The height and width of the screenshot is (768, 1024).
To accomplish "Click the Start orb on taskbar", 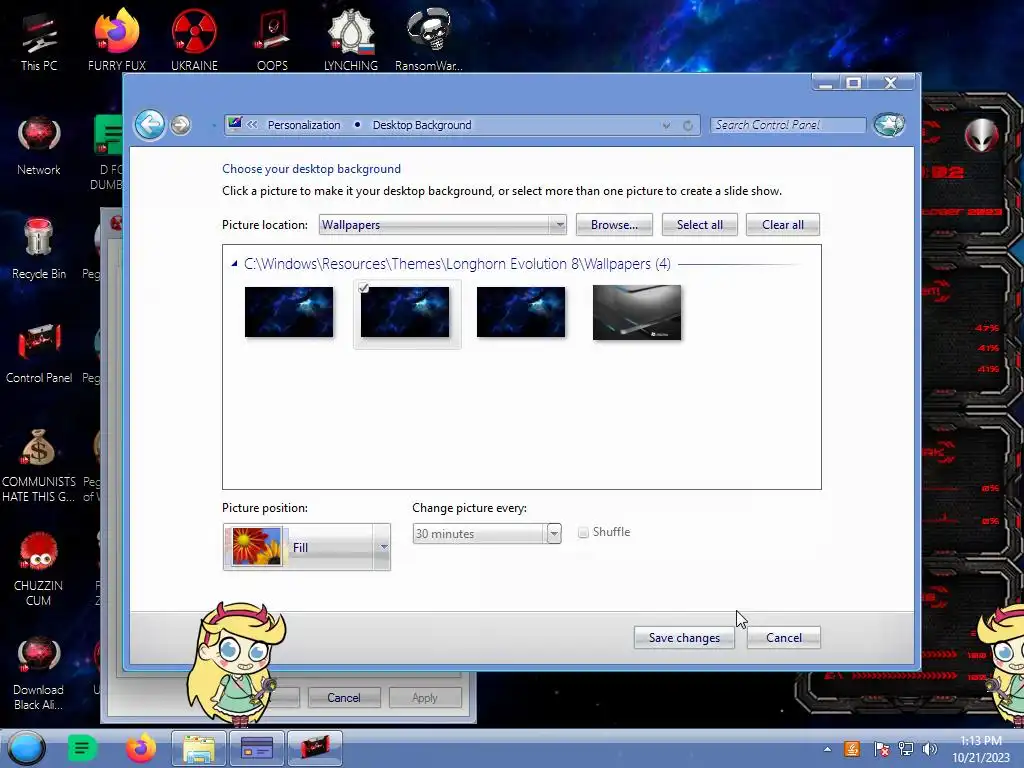I will 27,748.
